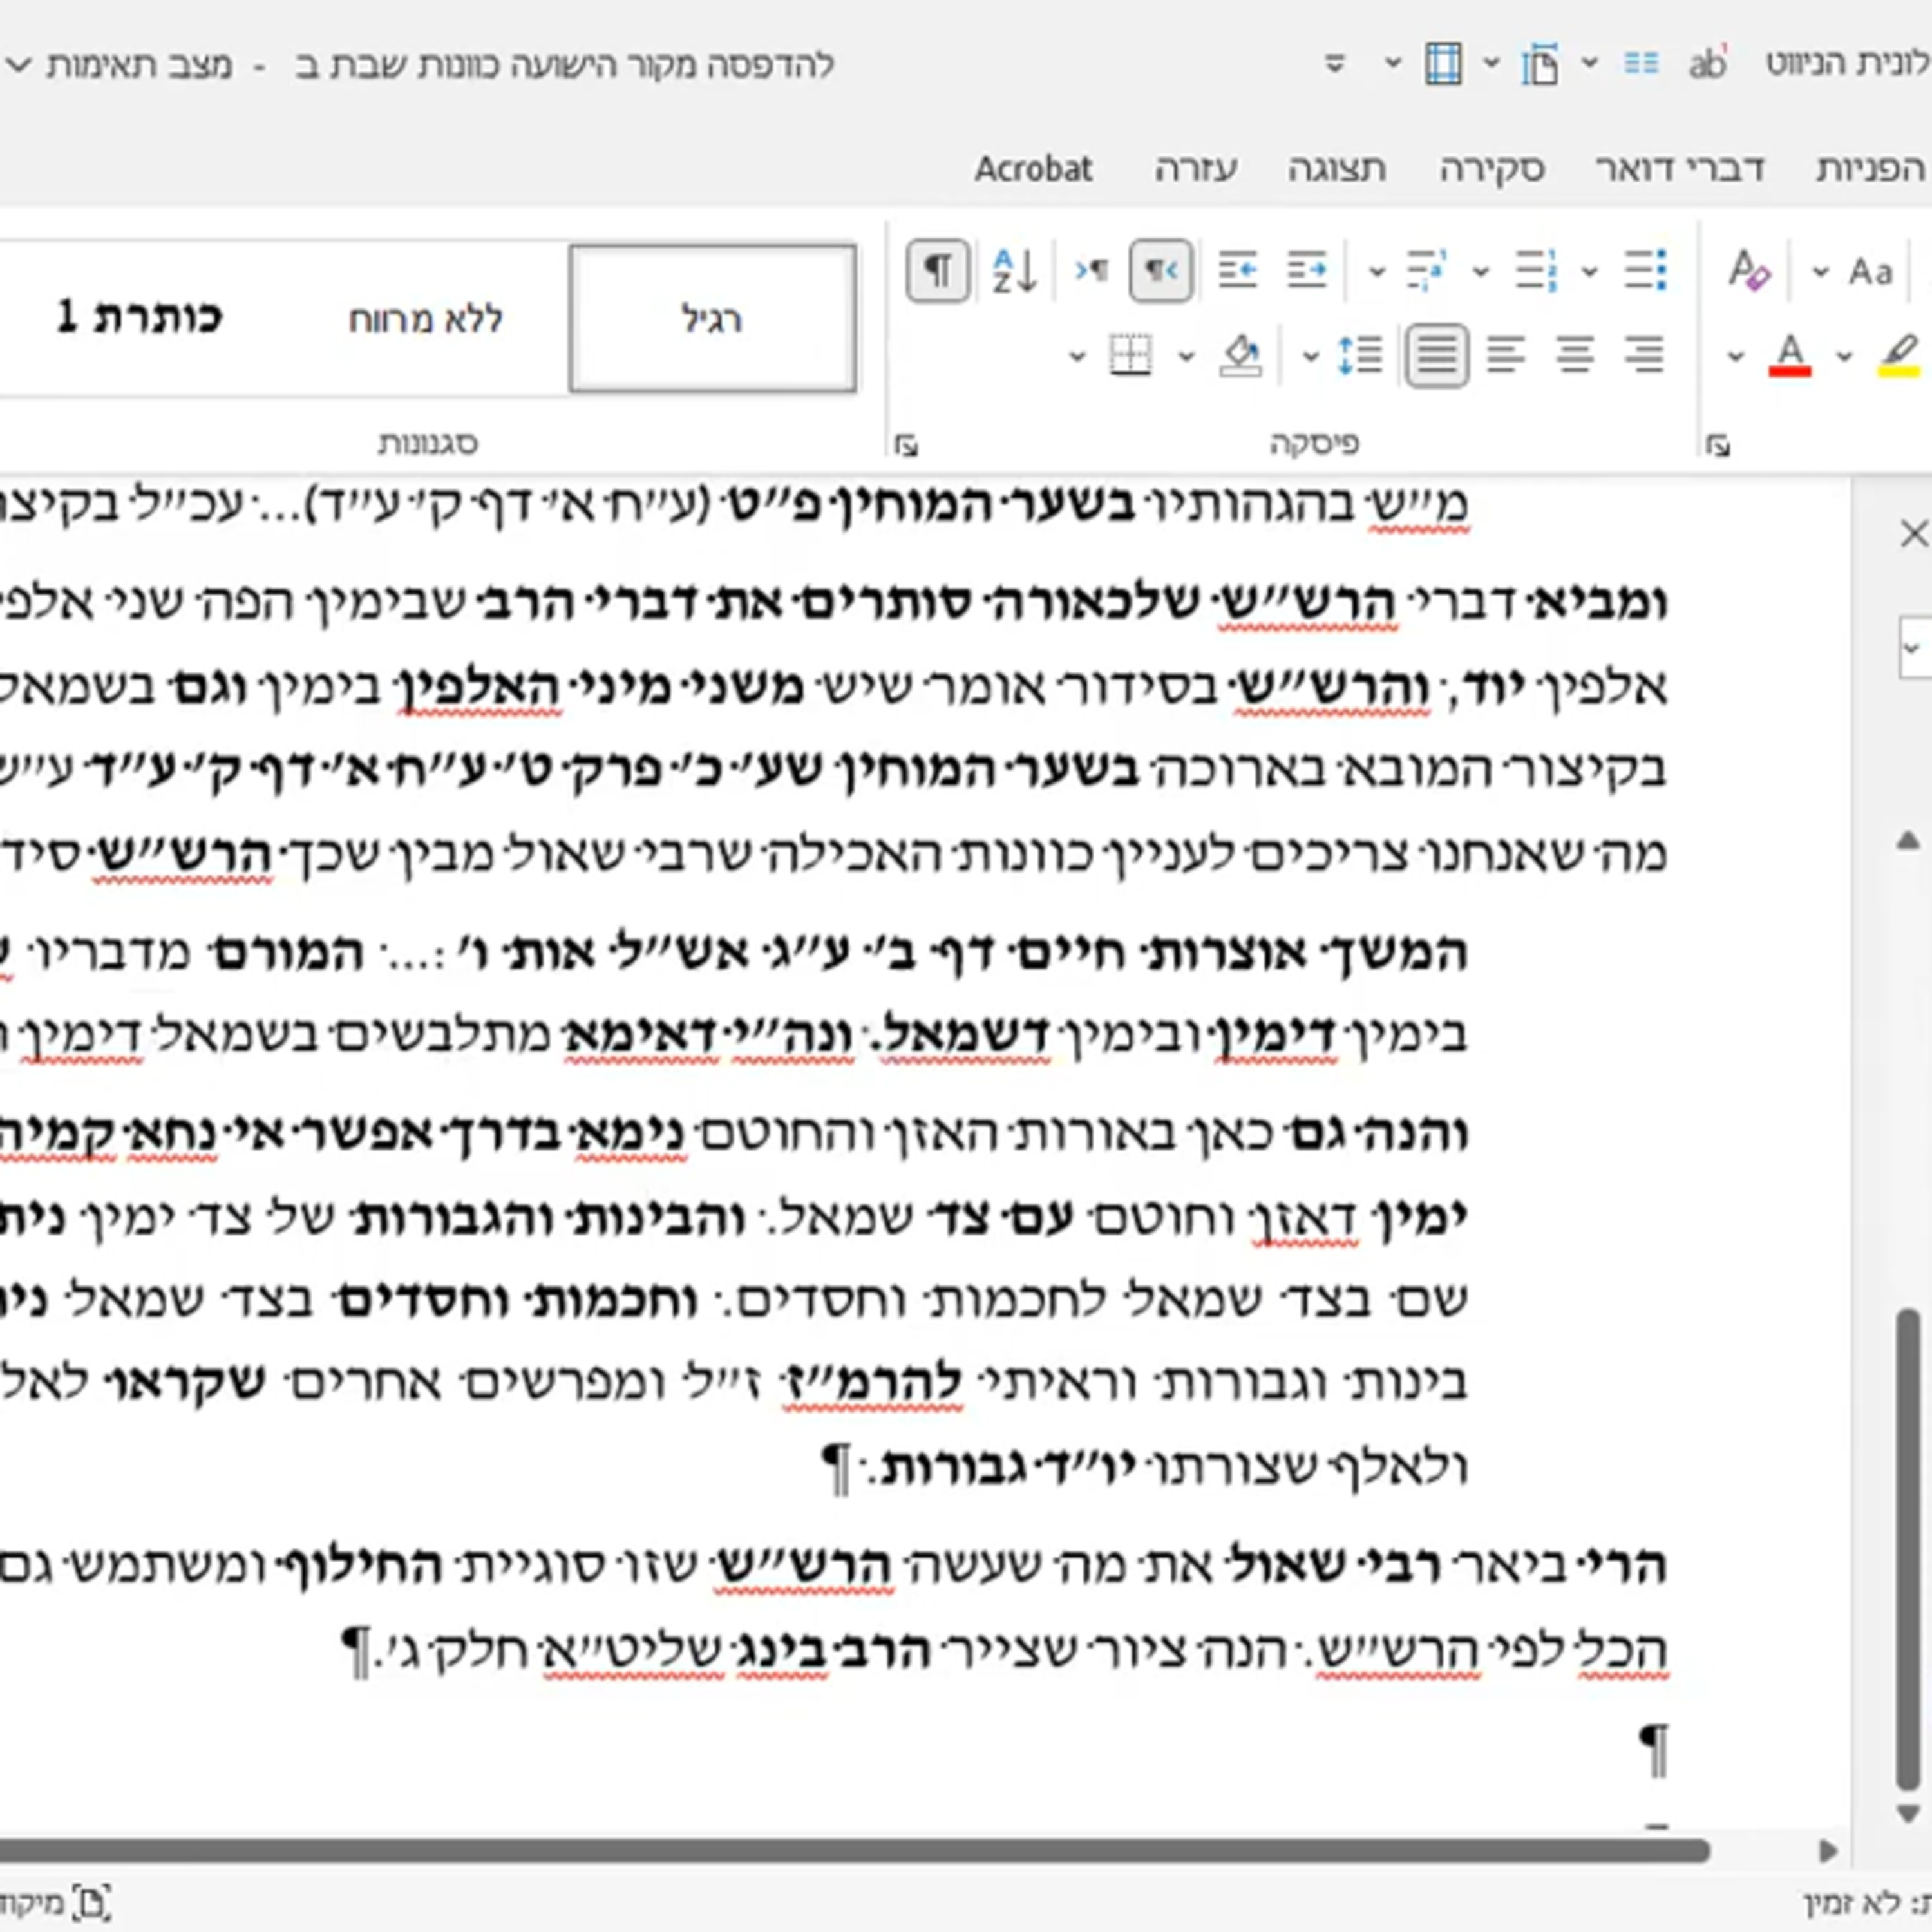Clear all text formatting
1932x1932 pixels.
[1749, 270]
